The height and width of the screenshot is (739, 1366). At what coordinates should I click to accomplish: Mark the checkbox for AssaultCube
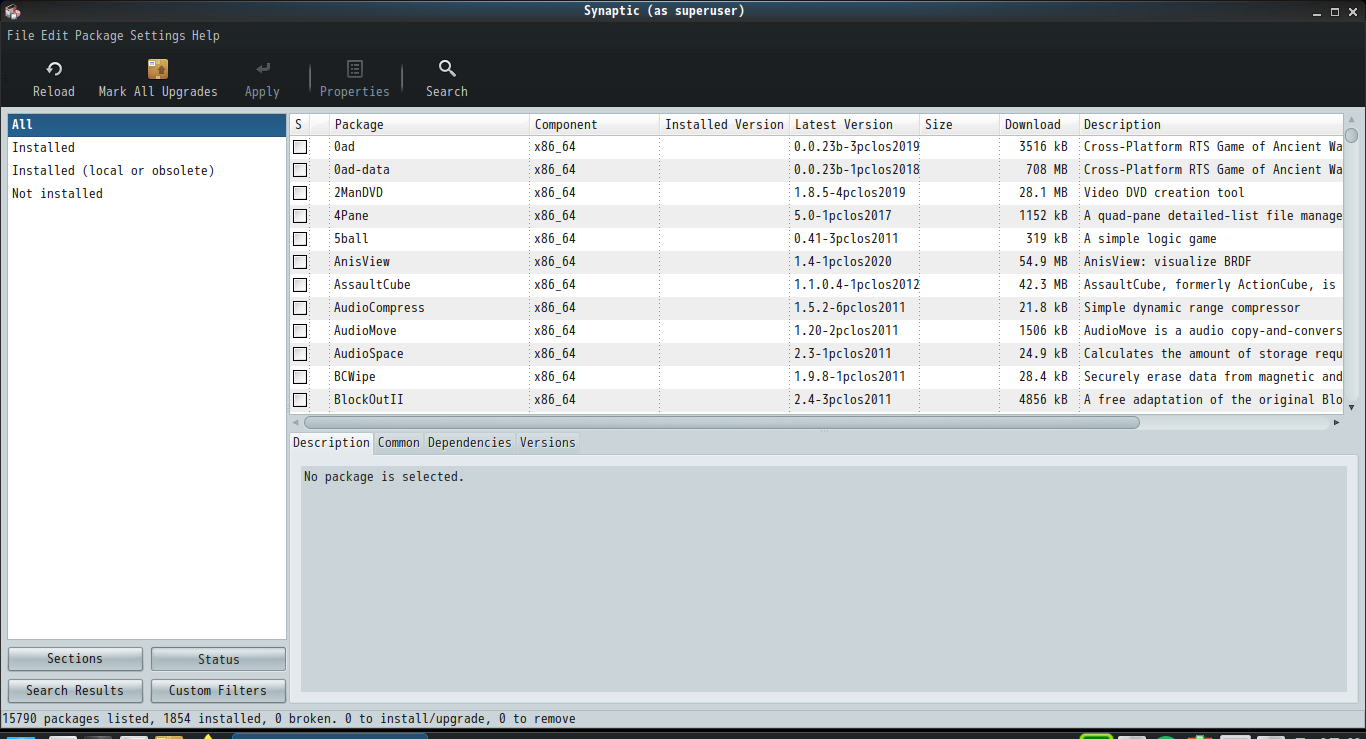point(300,285)
